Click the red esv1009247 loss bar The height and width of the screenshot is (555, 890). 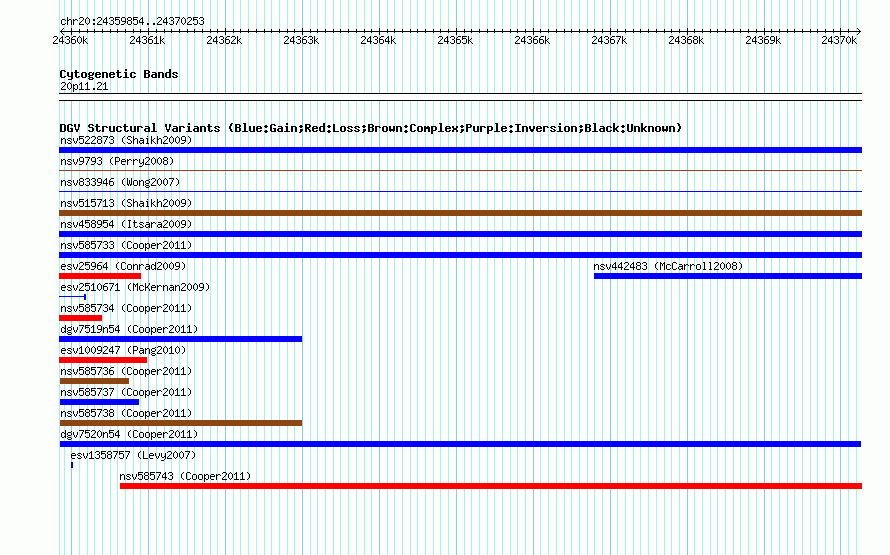pos(103,360)
